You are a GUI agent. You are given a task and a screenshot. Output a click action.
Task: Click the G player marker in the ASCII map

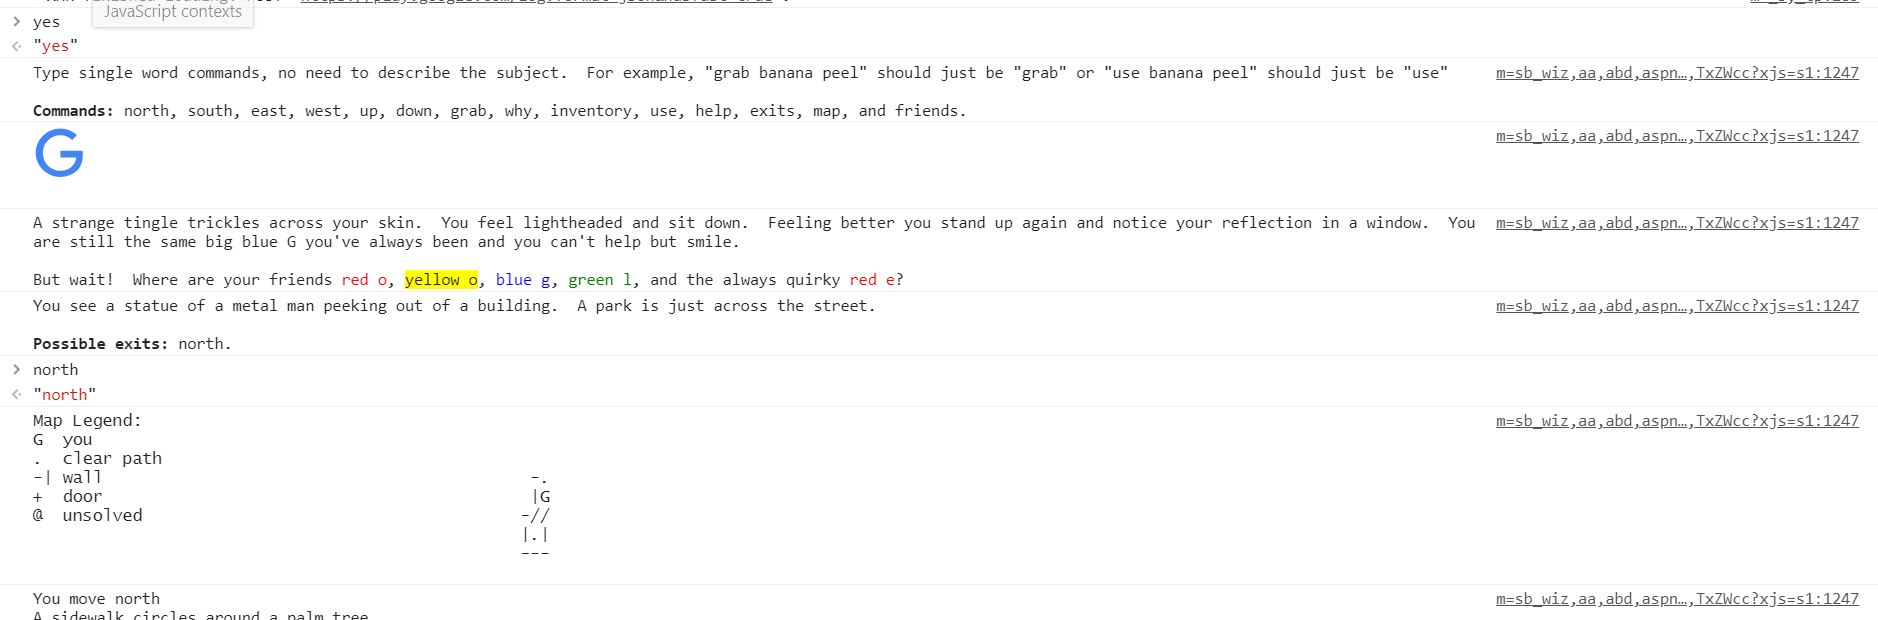click(x=544, y=496)
